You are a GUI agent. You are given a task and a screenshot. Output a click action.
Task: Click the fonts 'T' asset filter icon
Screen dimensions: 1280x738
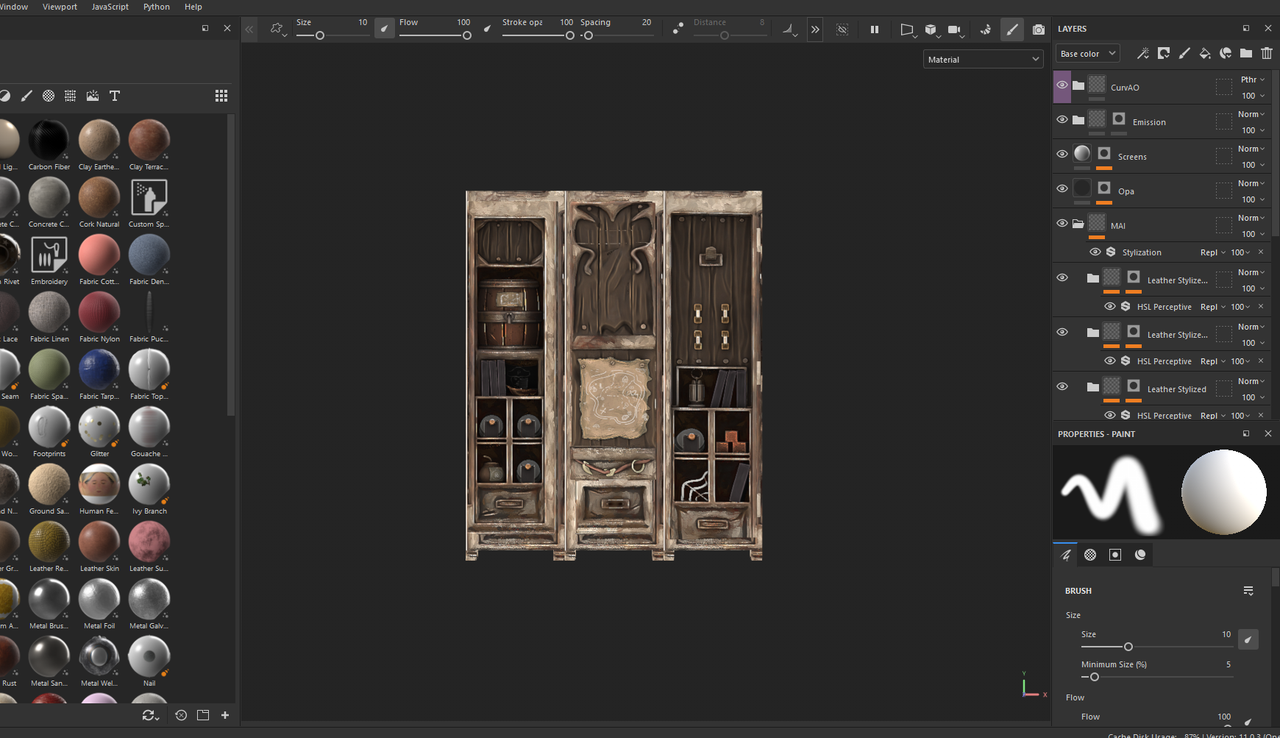coord(115,96)
